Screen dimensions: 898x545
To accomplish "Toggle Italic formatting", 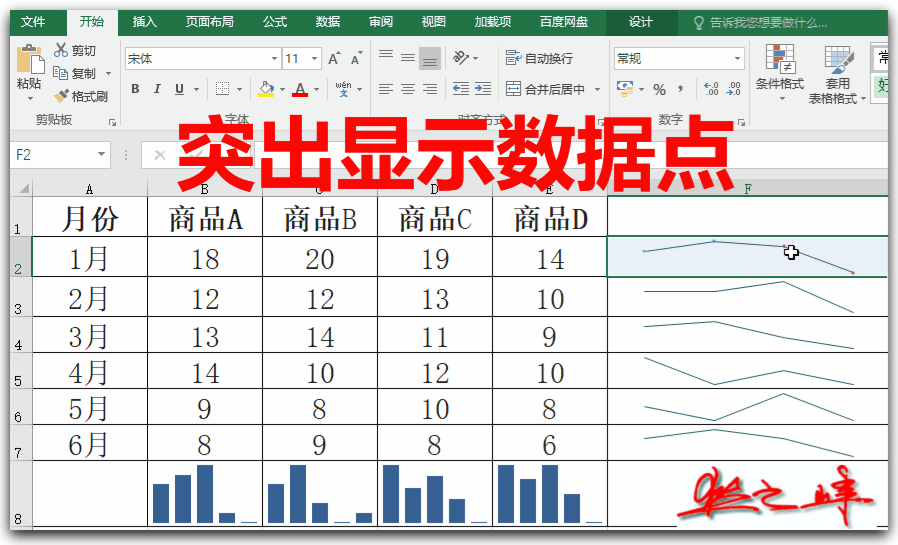I will click(x=157, y=89).
